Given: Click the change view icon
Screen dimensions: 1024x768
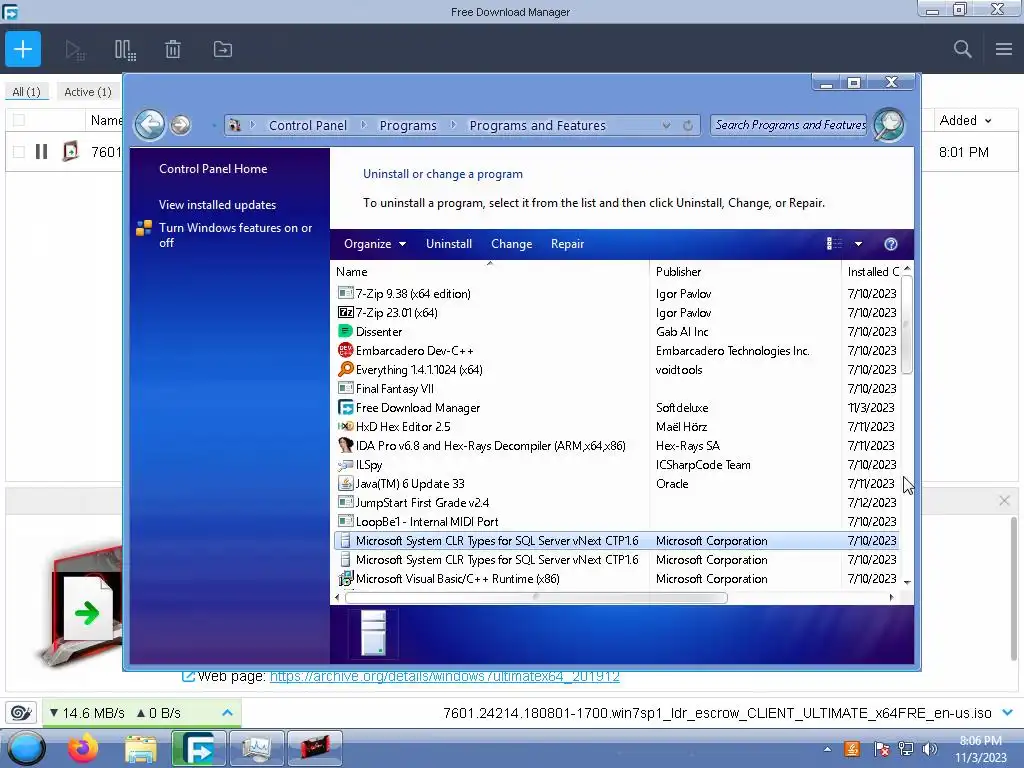Looking at the screenshot, I should (834, 244).
